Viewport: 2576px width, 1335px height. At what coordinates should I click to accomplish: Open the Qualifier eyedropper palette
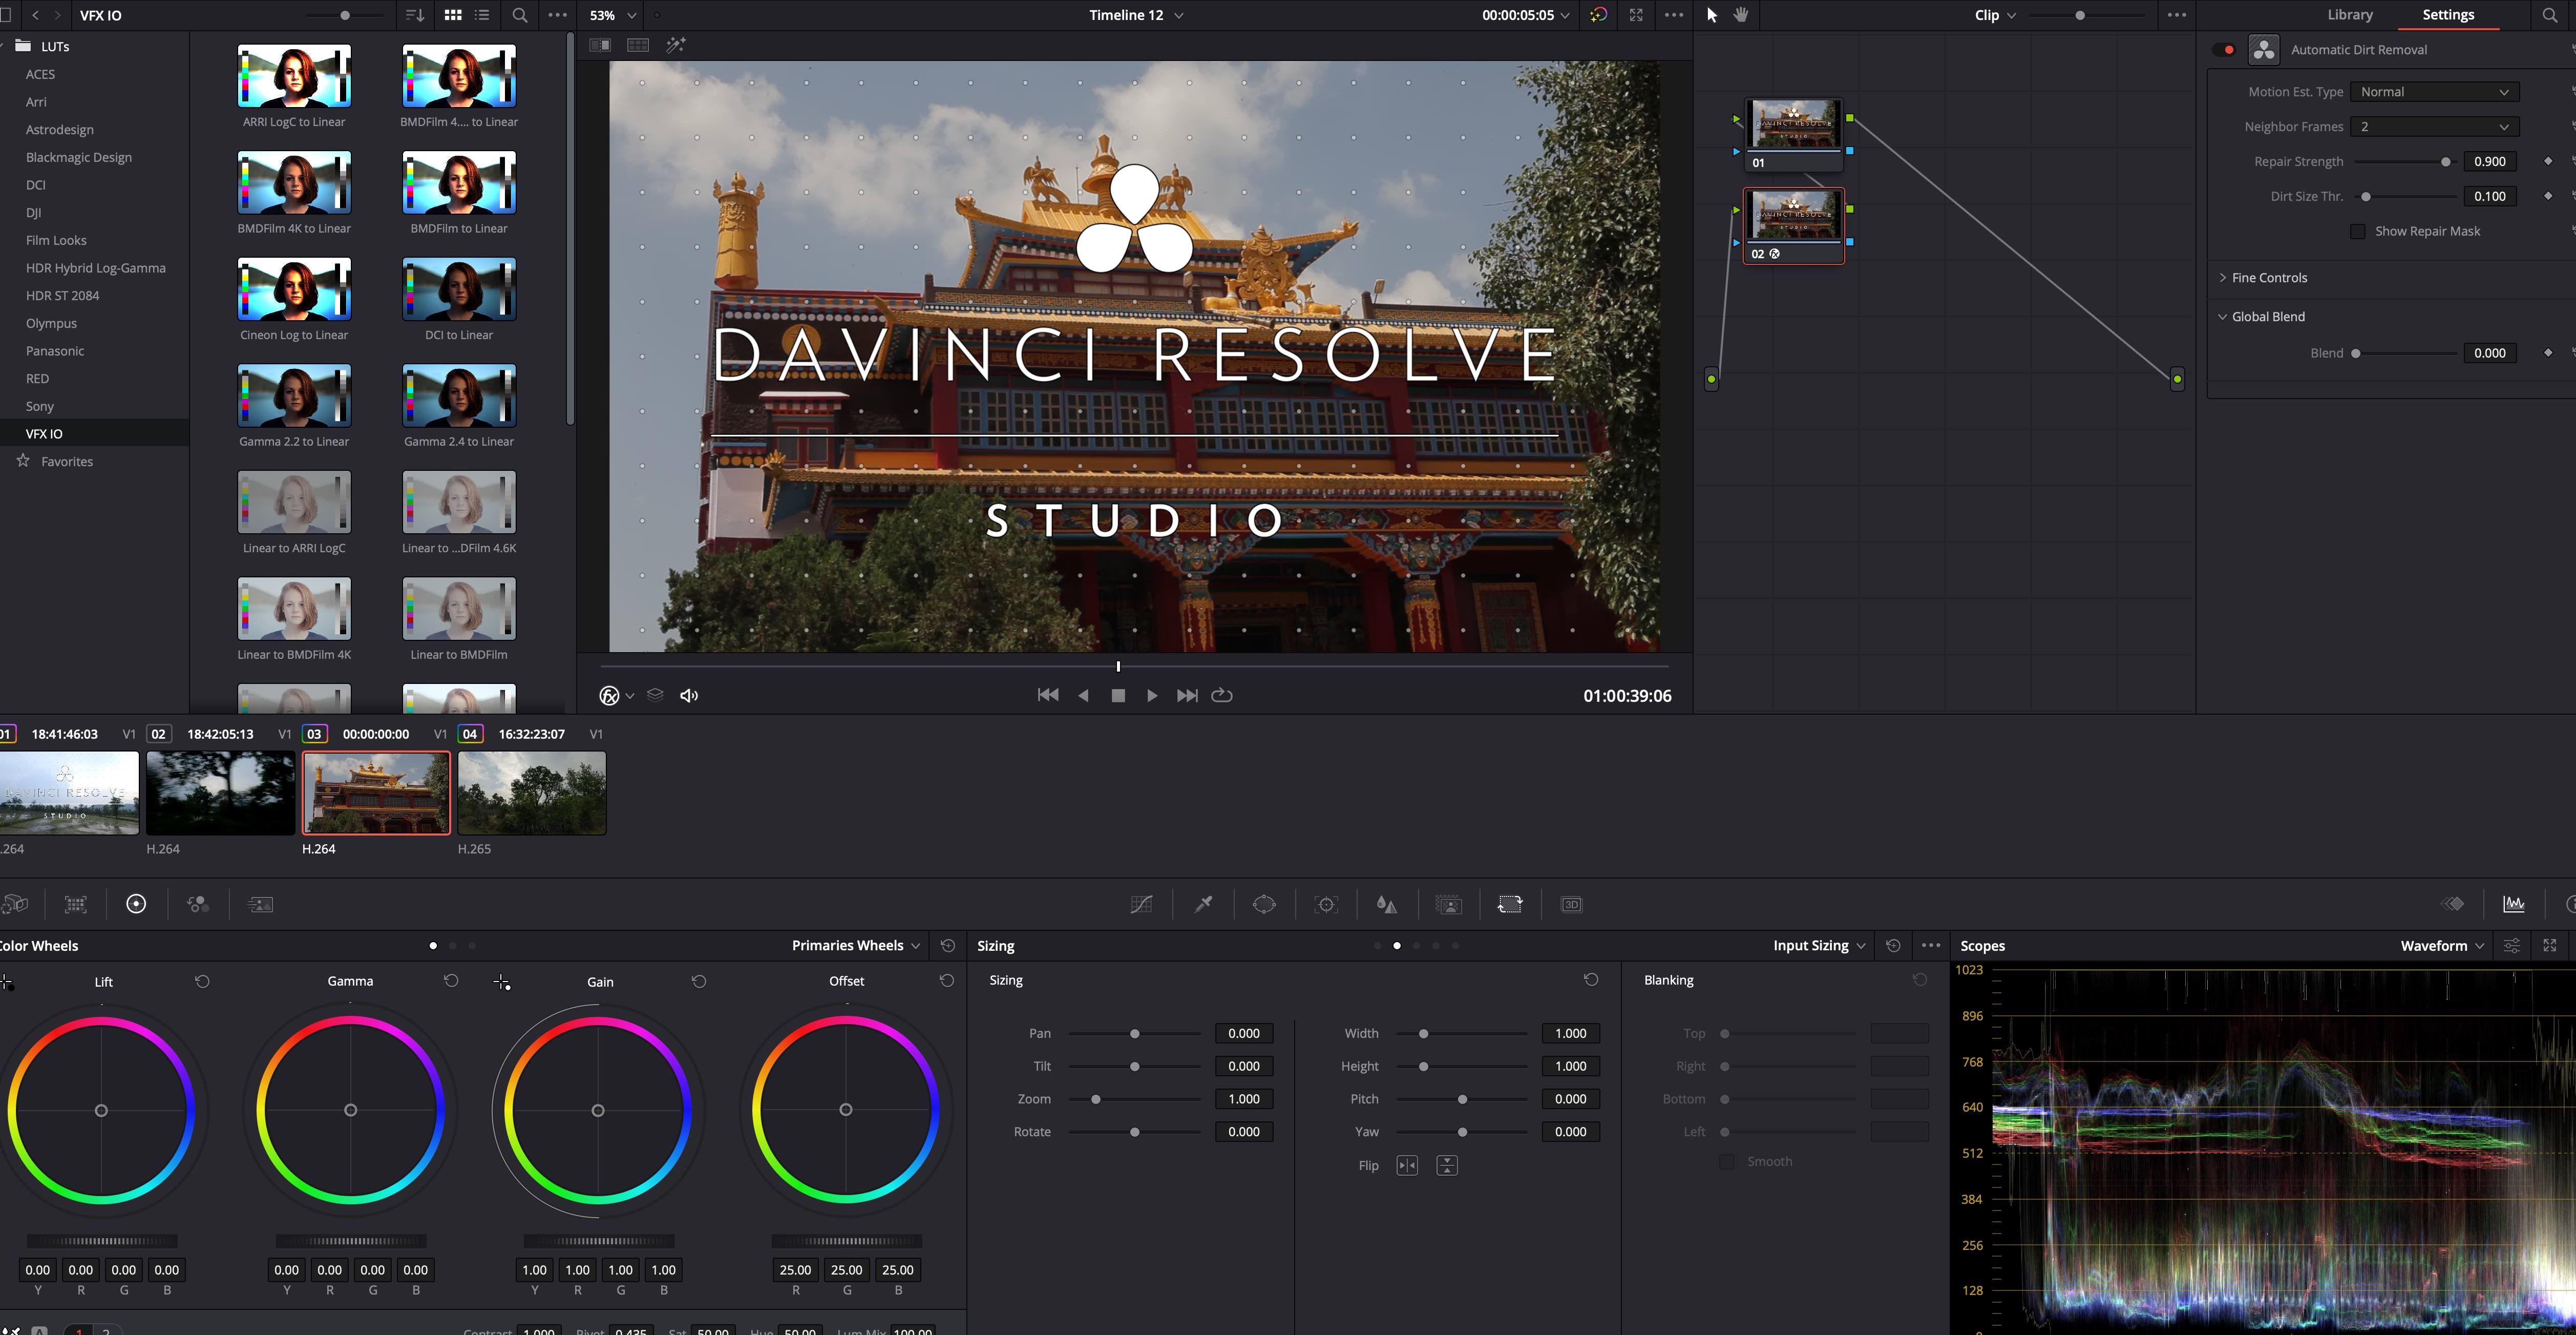pyautogui.click(x=1203, y=904)
